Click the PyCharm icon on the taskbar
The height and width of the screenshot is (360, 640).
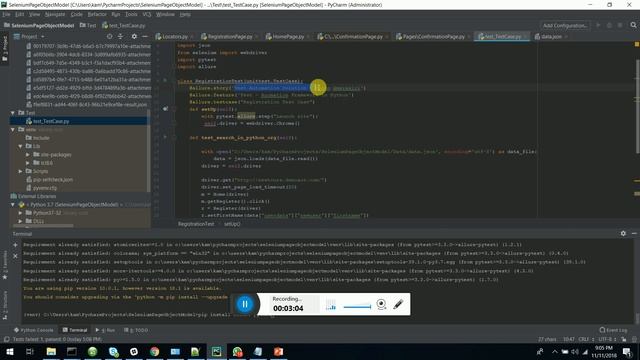[x=216, y=351]
